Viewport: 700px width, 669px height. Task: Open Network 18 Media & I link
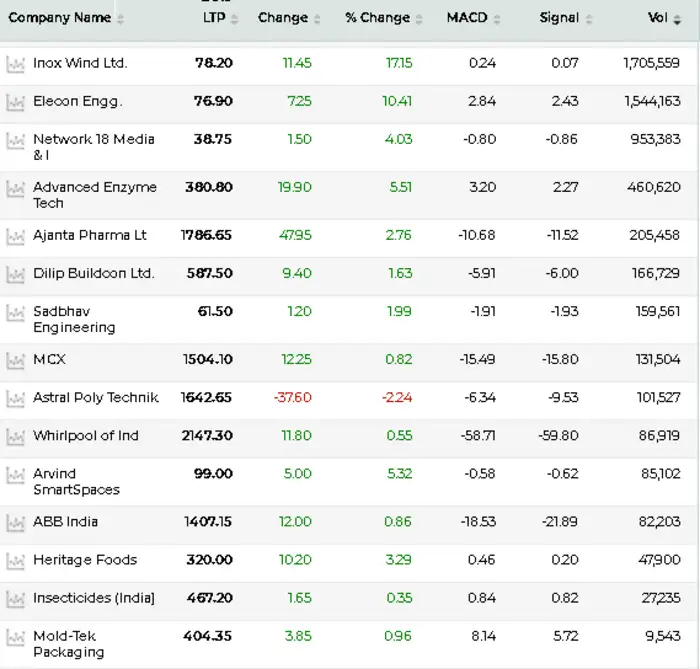[93, 147]
